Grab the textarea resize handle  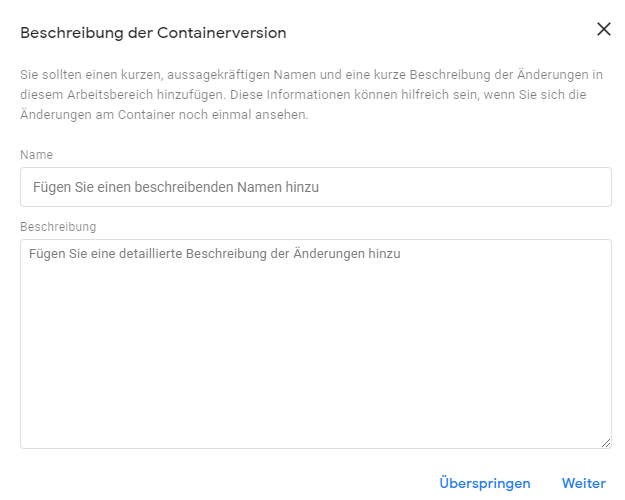(606, 443)
